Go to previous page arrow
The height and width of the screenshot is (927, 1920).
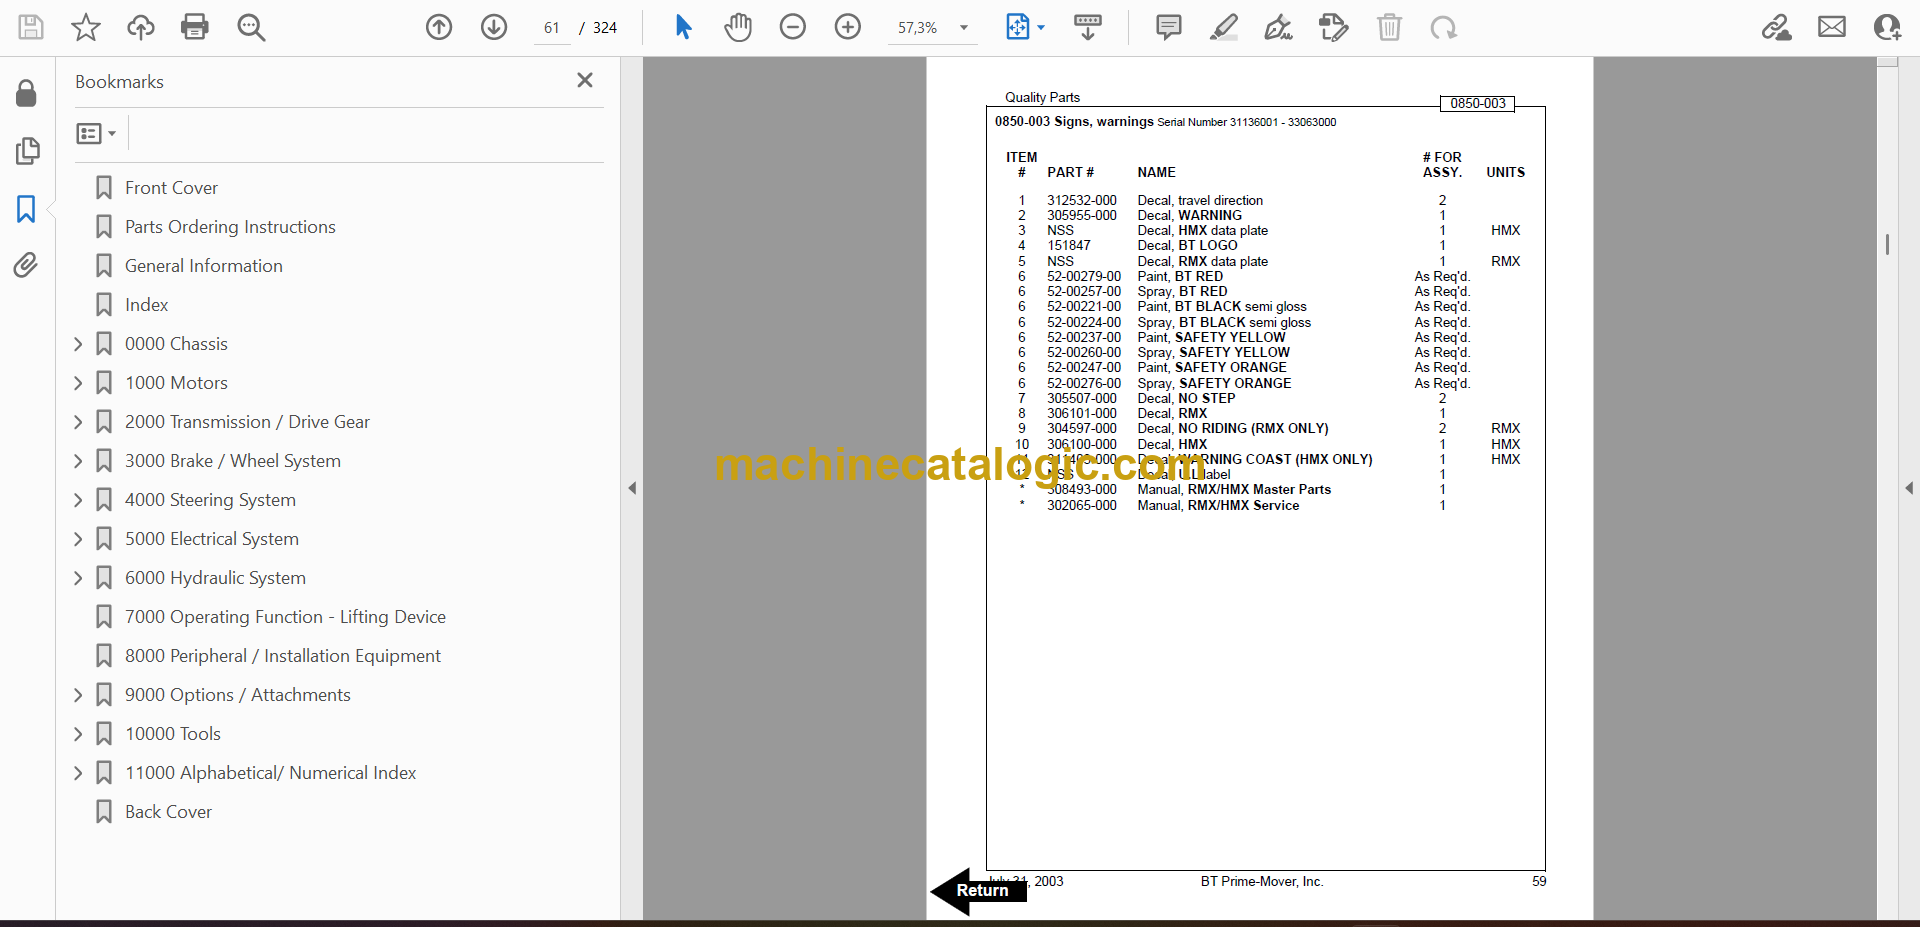pos(439,27)
